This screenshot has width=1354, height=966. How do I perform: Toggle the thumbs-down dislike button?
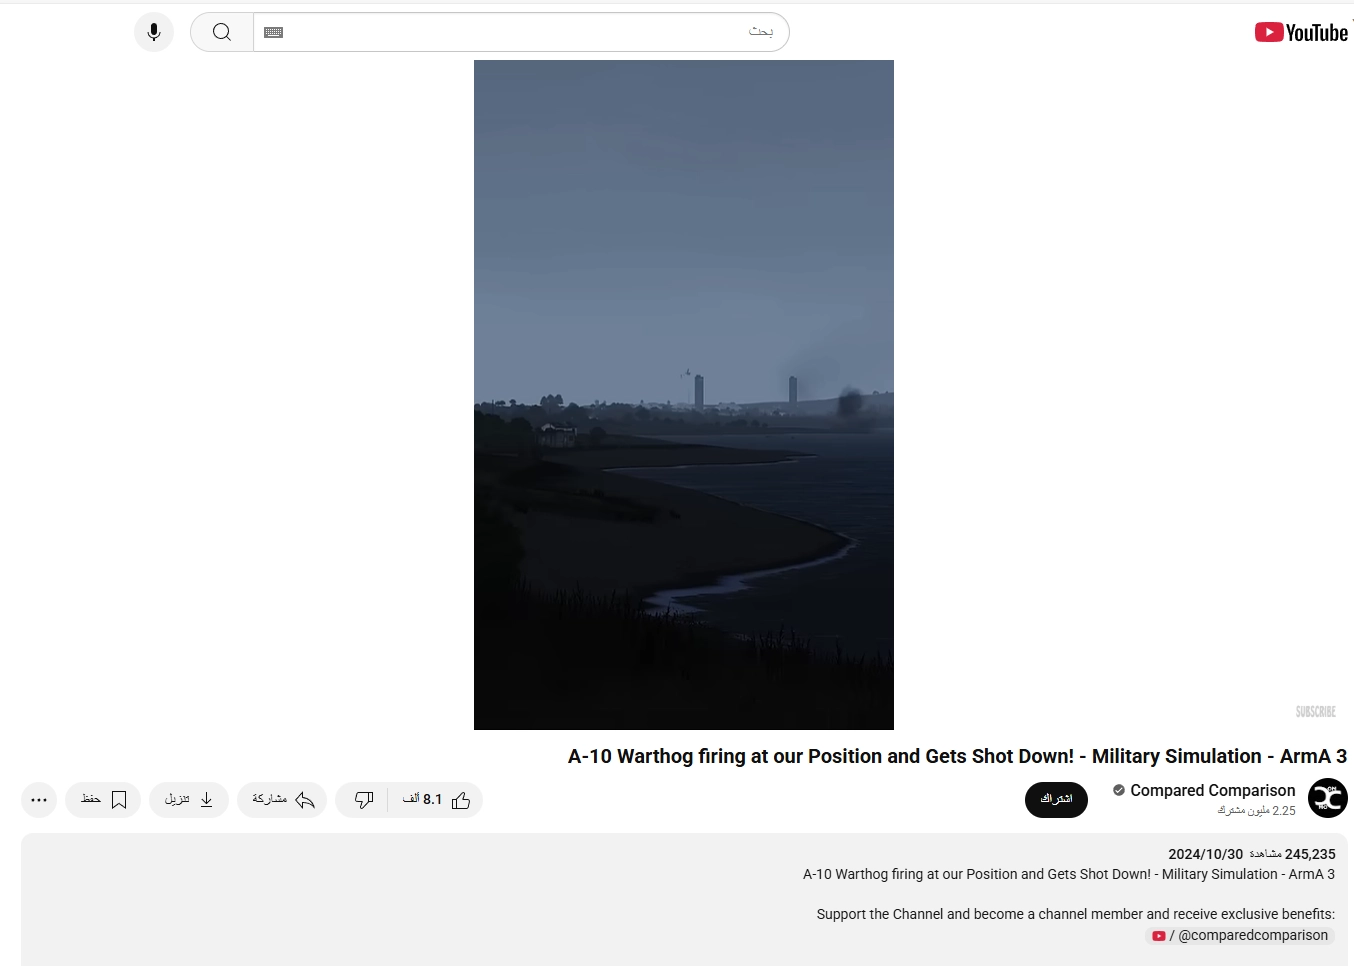[x=363, y=800]
